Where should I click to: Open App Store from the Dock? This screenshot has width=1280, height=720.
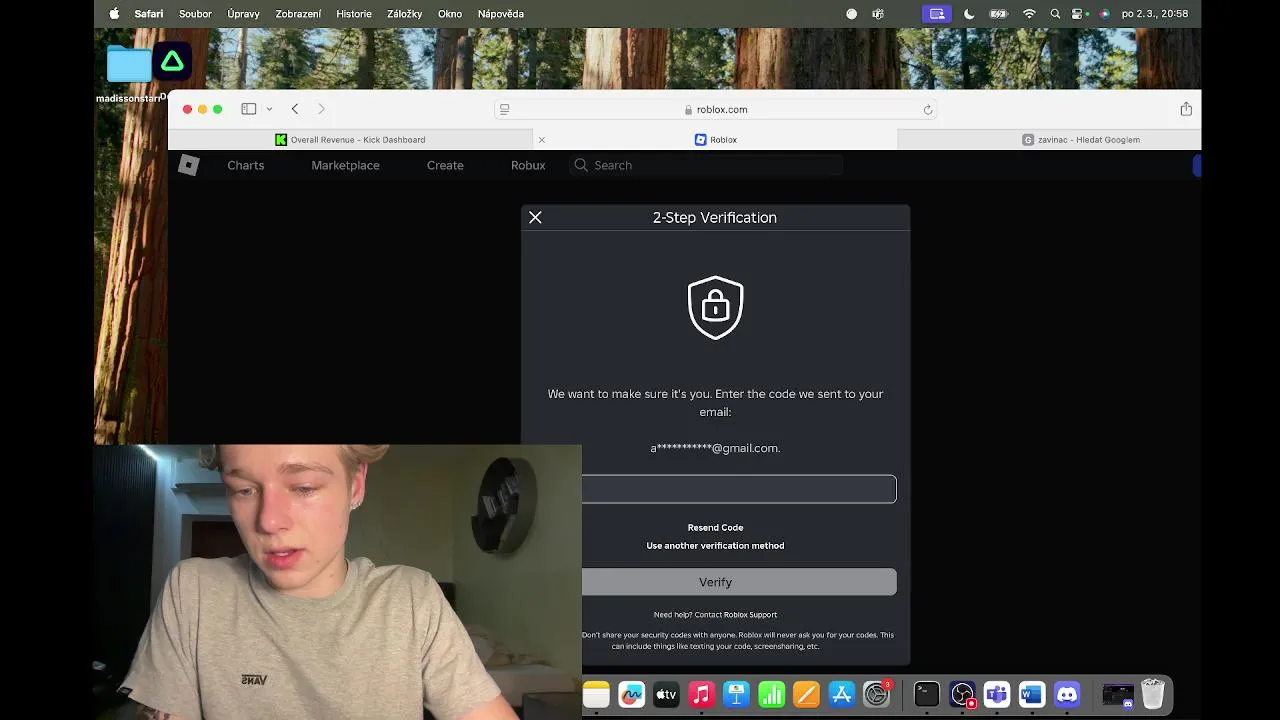pos(841,694)
